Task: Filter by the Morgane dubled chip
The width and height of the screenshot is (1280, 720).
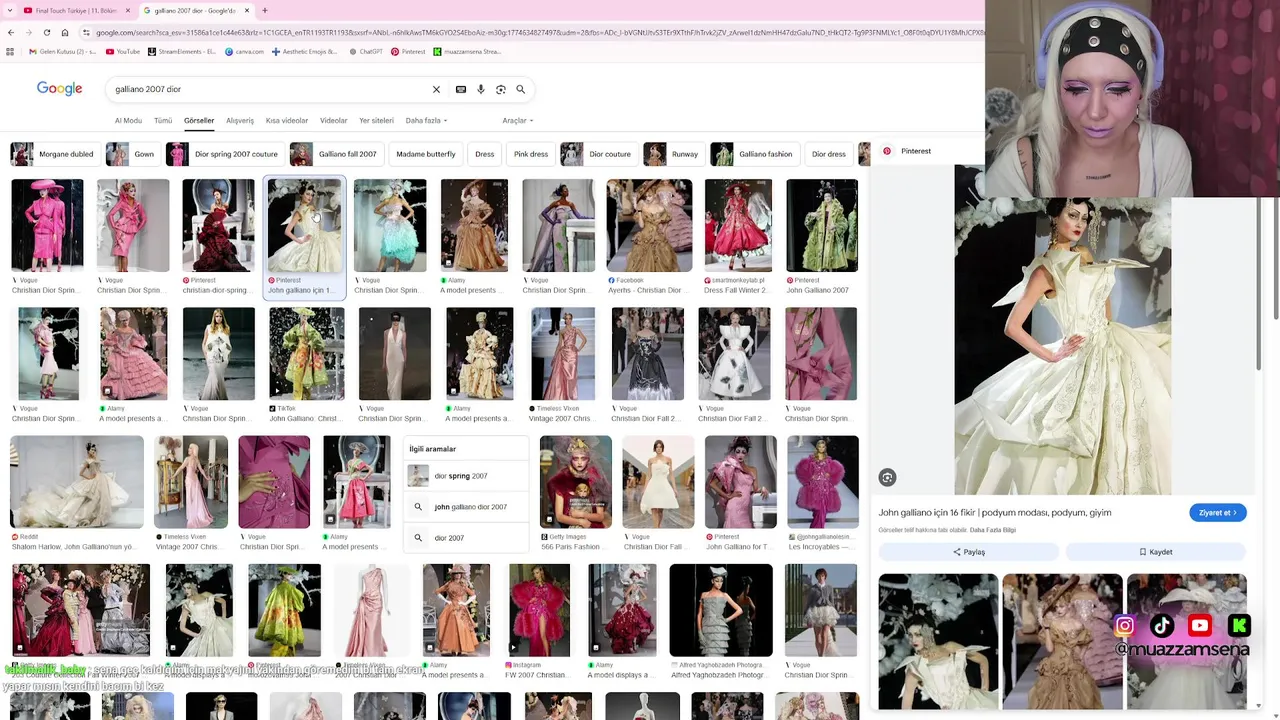Action: (x=53, y=154)
